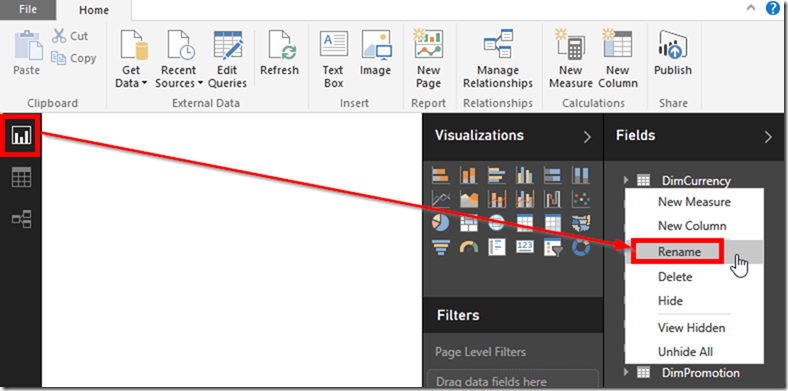This screenshot has height=391, width=788.
Task: Select the DimPromotion table name
Action: pyautogui.click(x=701, y=373)
